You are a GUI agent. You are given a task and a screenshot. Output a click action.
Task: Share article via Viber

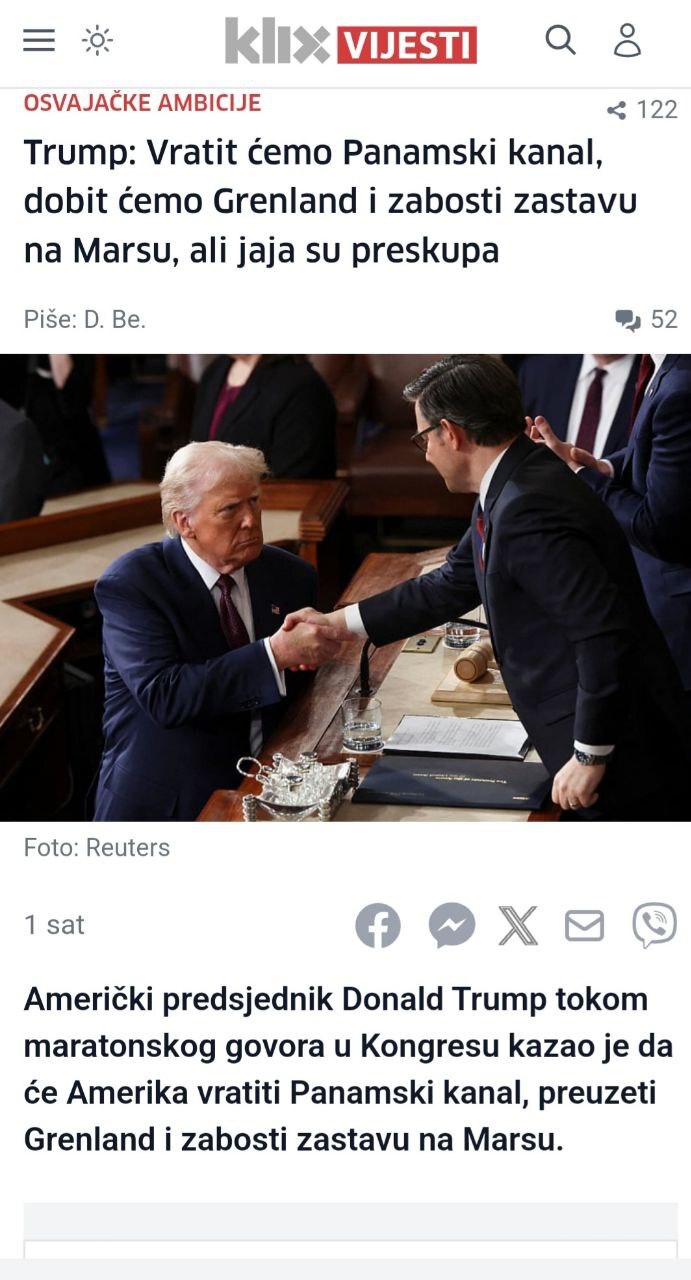point(654,925)
